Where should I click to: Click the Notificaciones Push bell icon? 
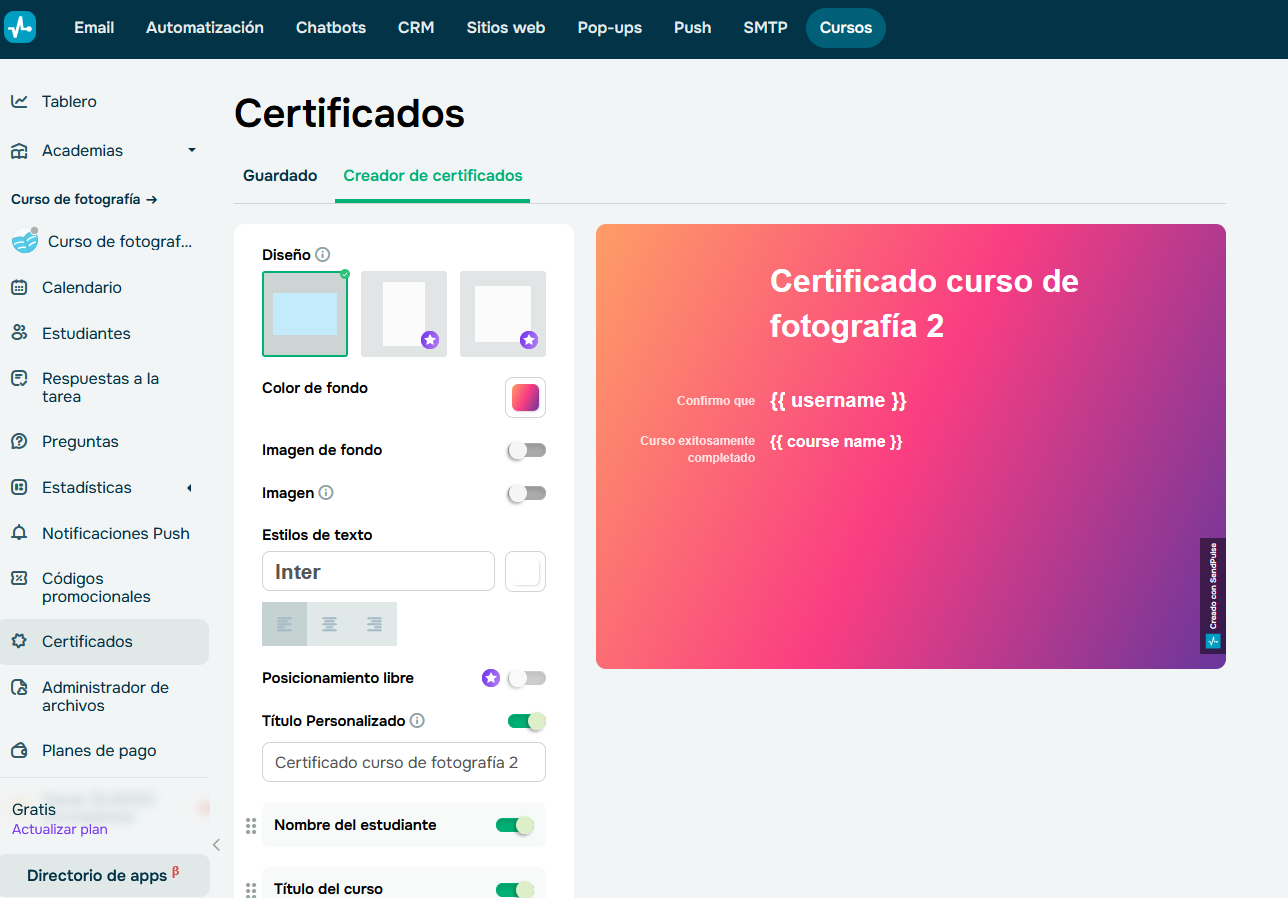(x=19, y=533)
